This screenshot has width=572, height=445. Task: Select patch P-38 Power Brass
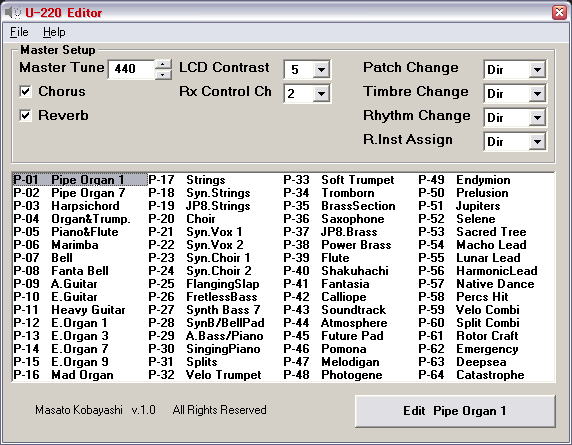click(x=350, y=245)
